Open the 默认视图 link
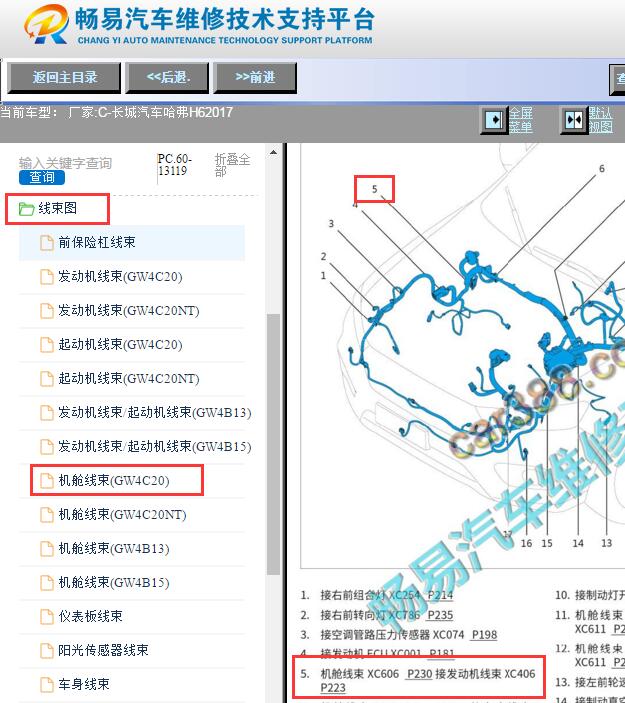Viewport: 625px width, 703px height. 600,120
